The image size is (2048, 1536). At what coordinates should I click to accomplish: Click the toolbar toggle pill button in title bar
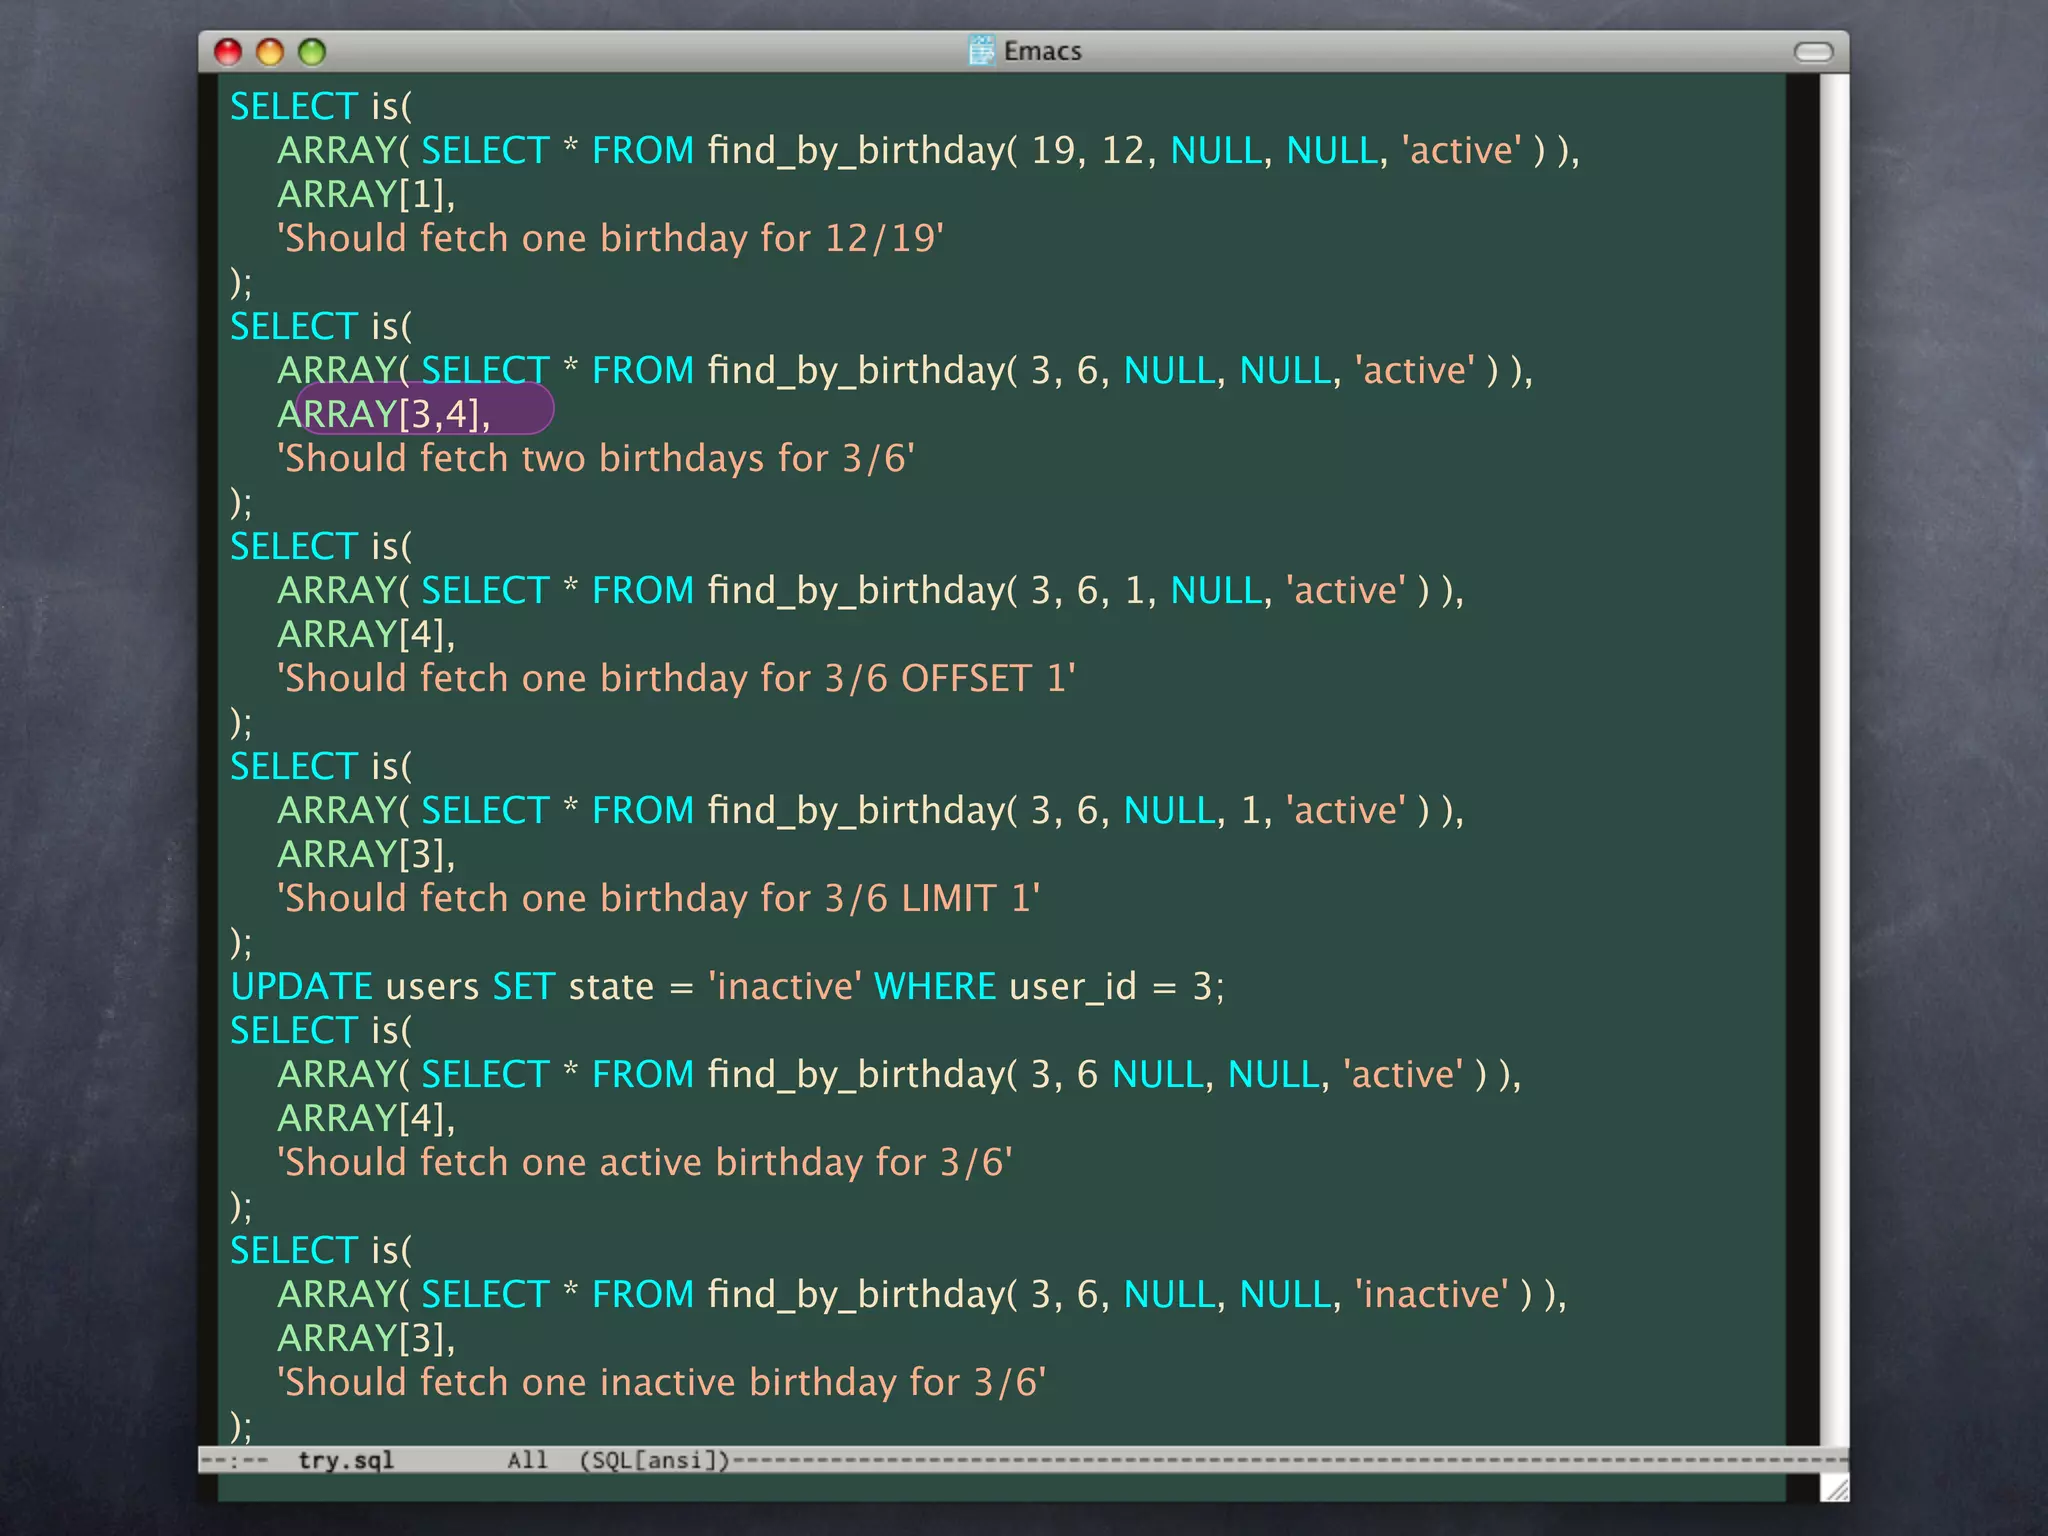(x=1813, y=52)
